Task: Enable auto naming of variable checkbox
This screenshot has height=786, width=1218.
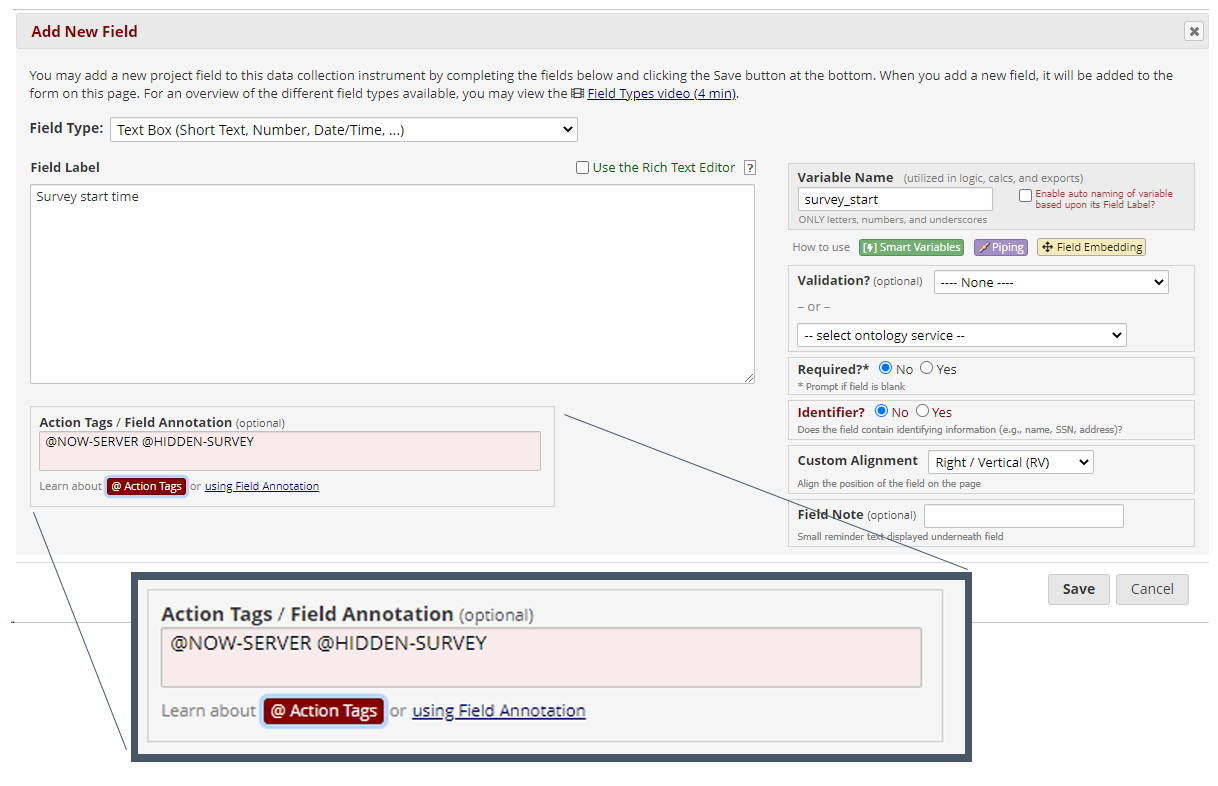Action: [1025, 196]
